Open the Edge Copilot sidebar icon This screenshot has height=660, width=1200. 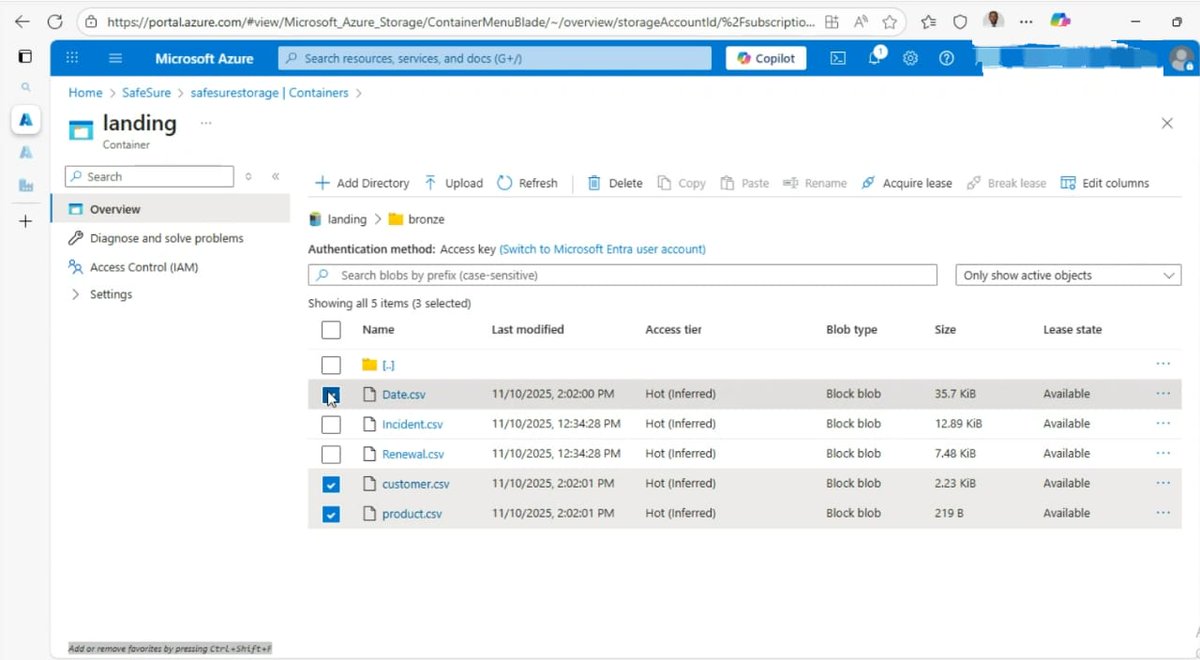(x=1061, y=20)
